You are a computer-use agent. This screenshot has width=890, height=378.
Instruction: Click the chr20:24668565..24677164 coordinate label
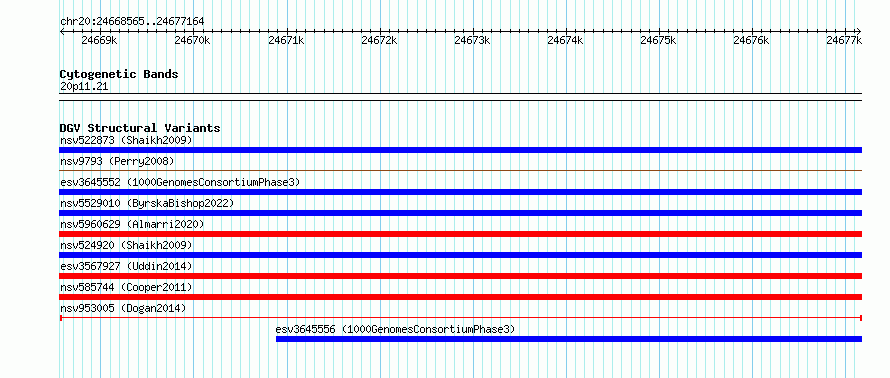pos(132,22)
